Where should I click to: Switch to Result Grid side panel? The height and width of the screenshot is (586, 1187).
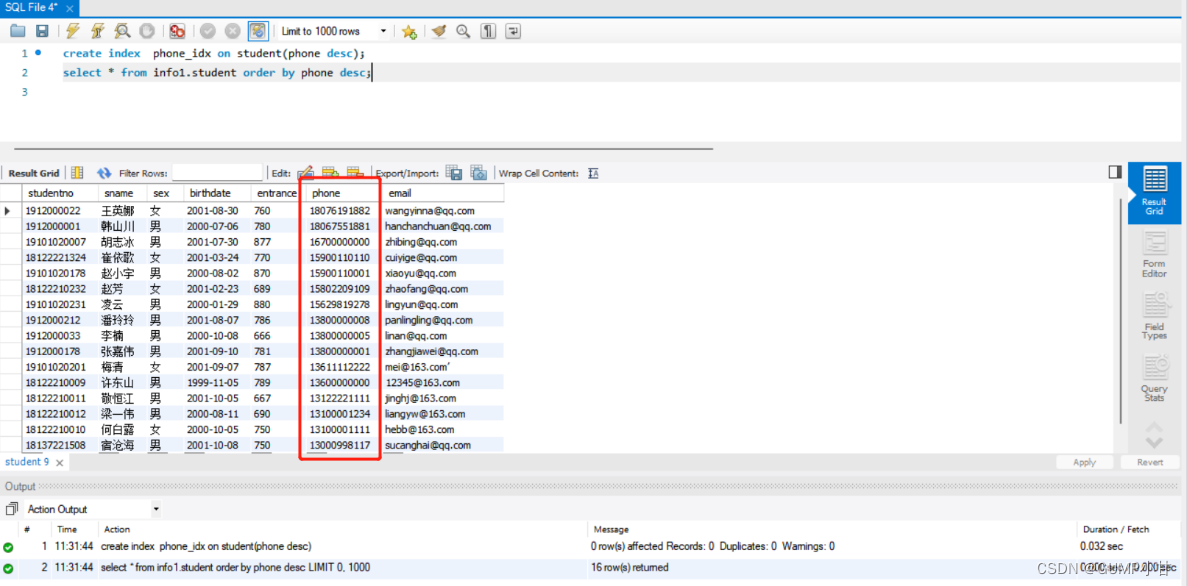point(1154,192)
